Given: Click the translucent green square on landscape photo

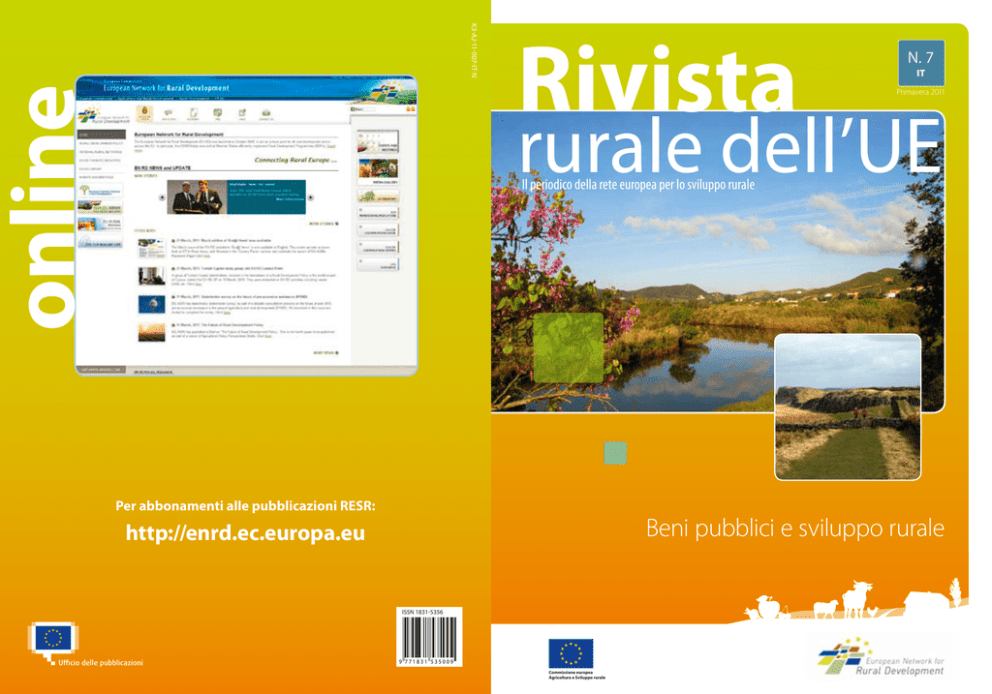Looking at the screenshot, I should 568,348.
